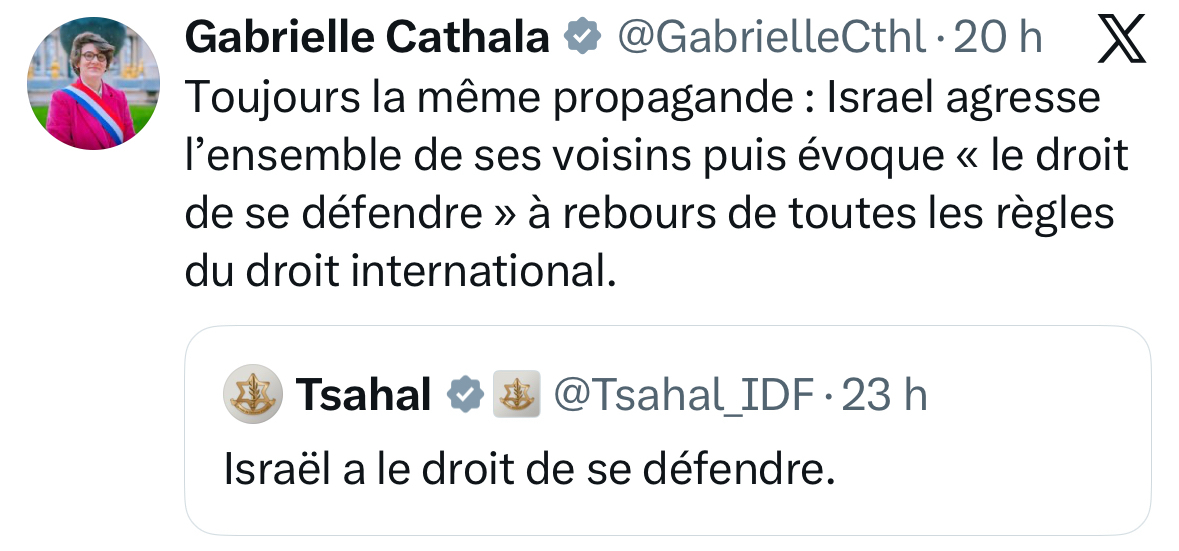Image resolution: width=1179 pixels, height=551 pixels.
Task: Click the phrase "du droit international."
Action: (400, 272)
